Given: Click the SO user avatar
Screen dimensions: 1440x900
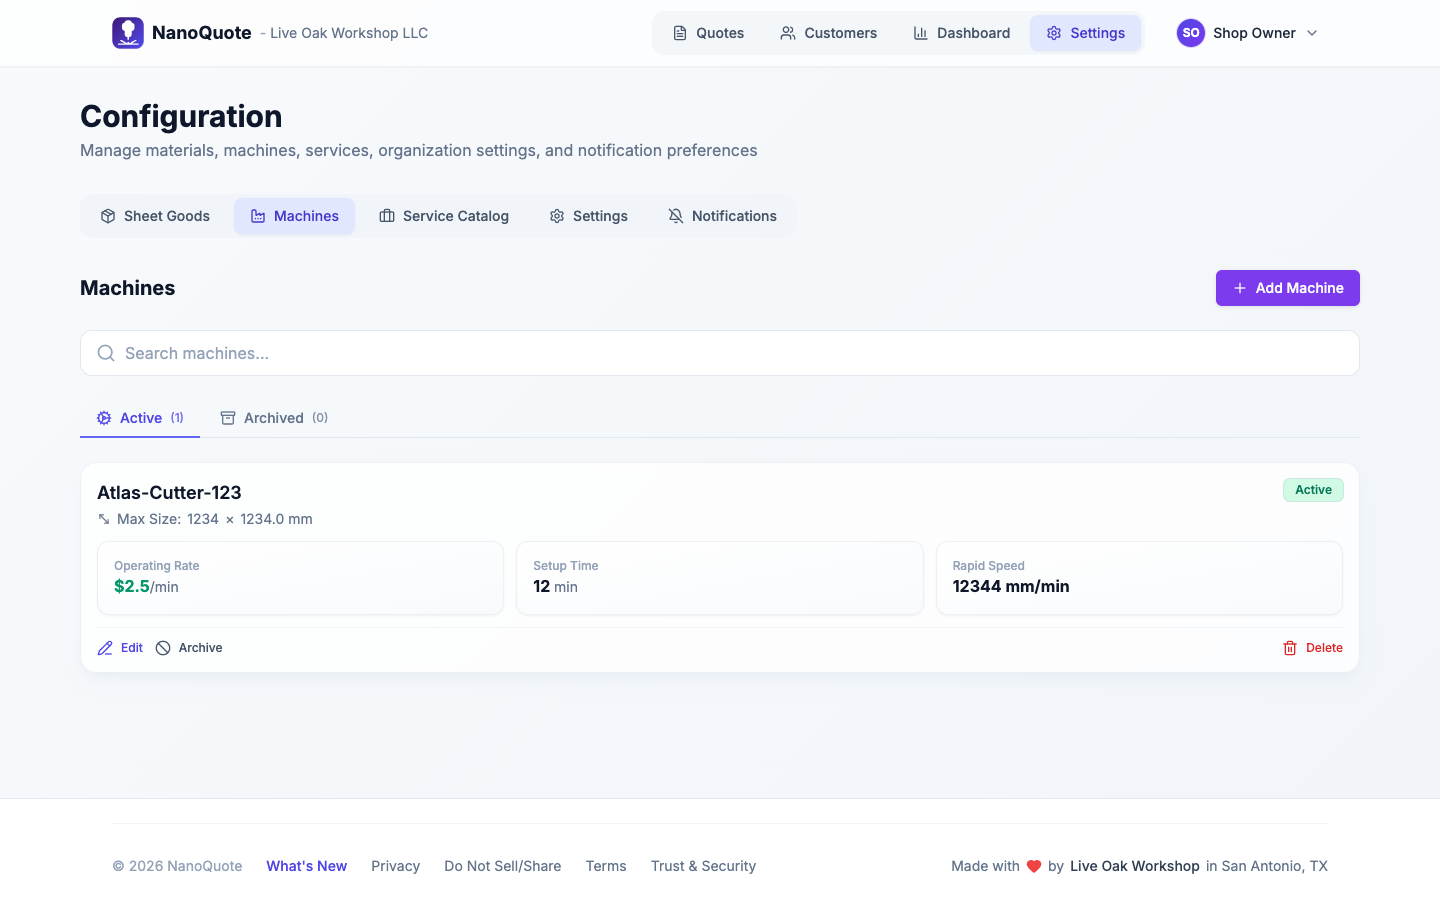Looking at the screenshot, I should (x=1190, y=33).
